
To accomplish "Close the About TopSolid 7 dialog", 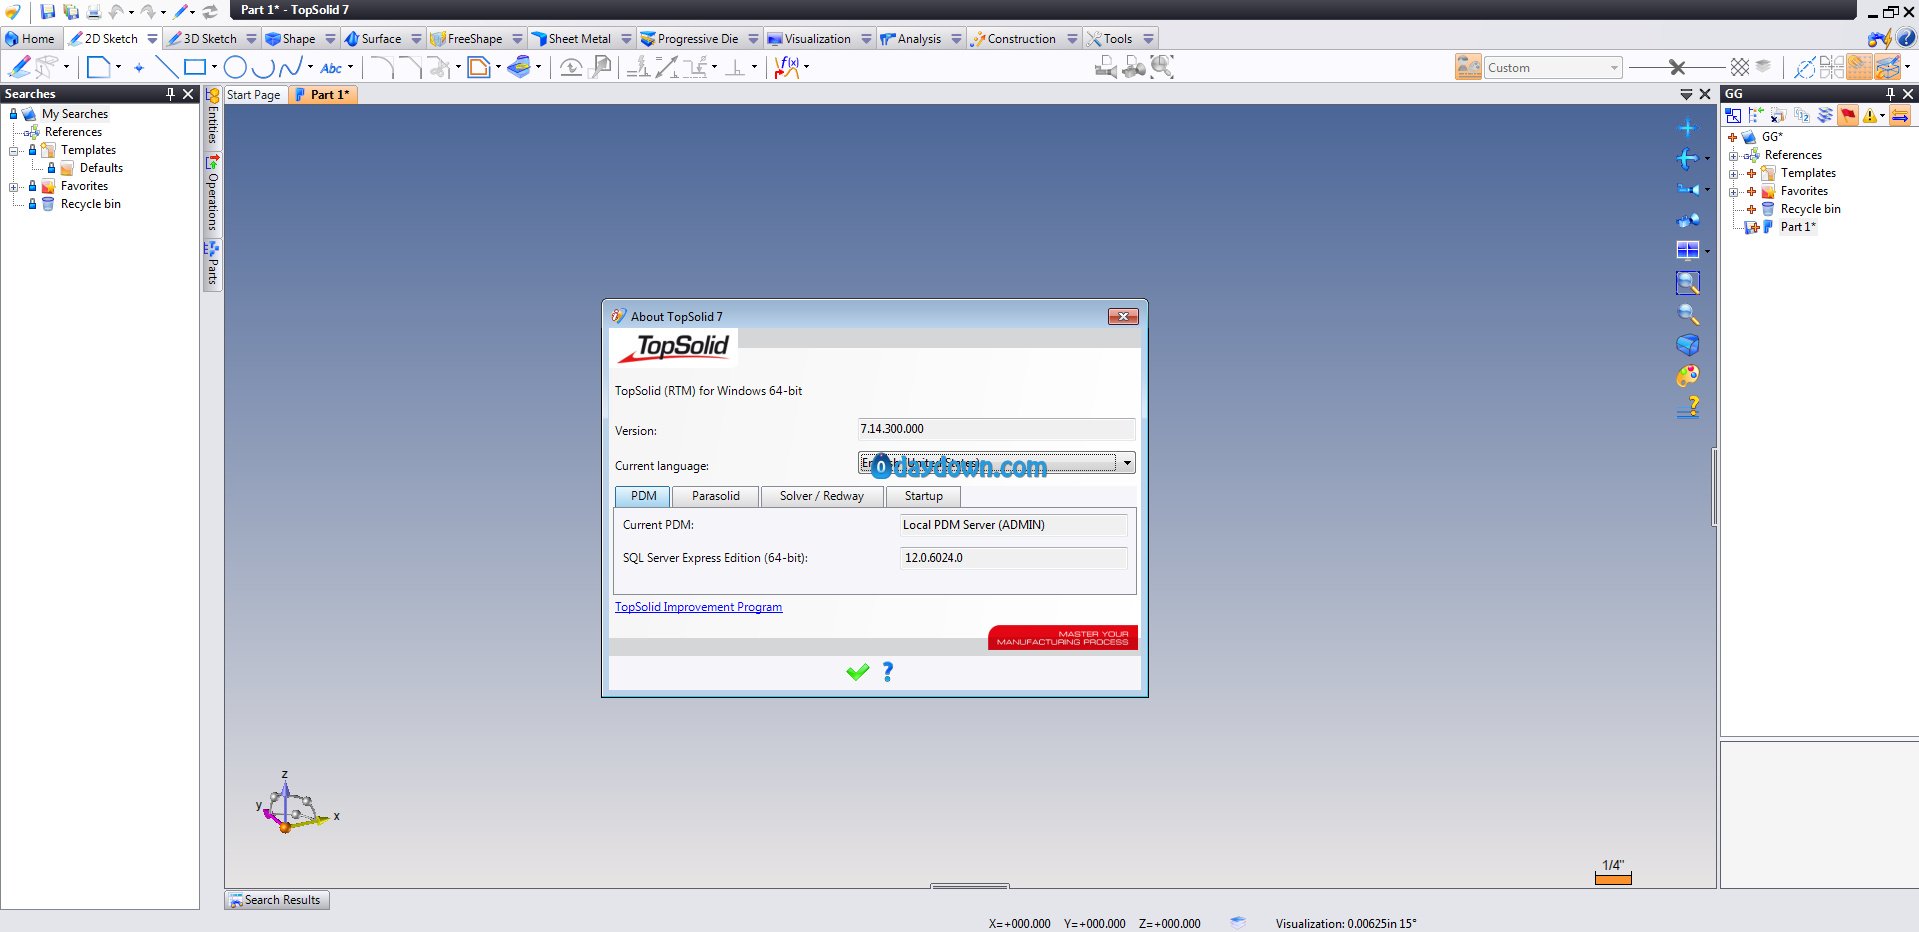I will pyautogui.click(x=1123, y=316).
